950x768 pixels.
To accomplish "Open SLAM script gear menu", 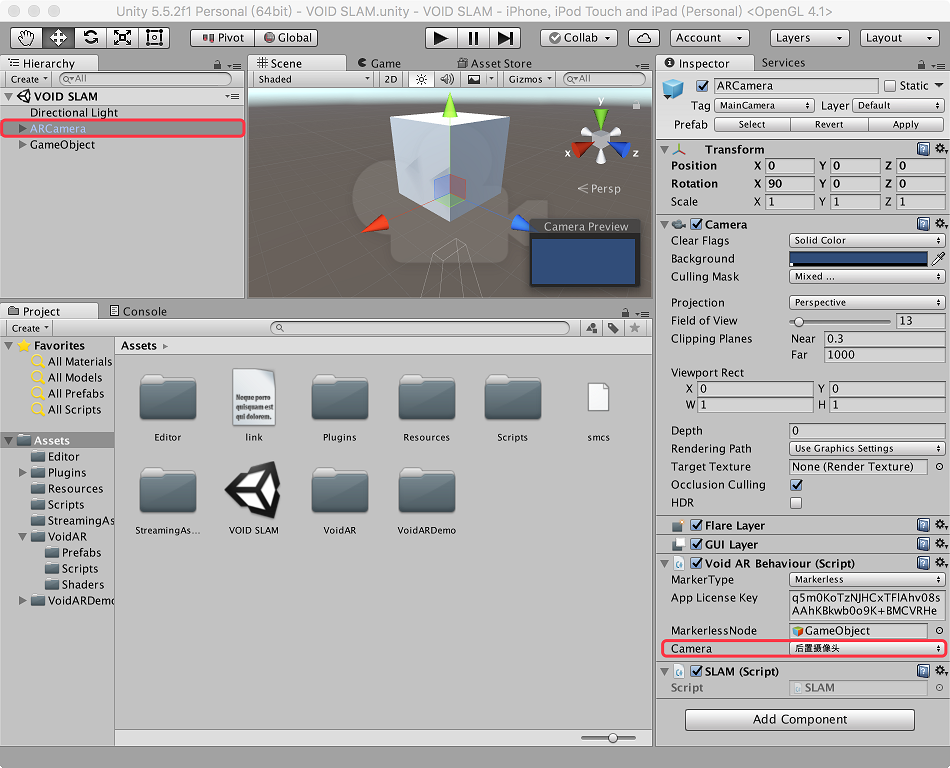I will click(941, 671).
